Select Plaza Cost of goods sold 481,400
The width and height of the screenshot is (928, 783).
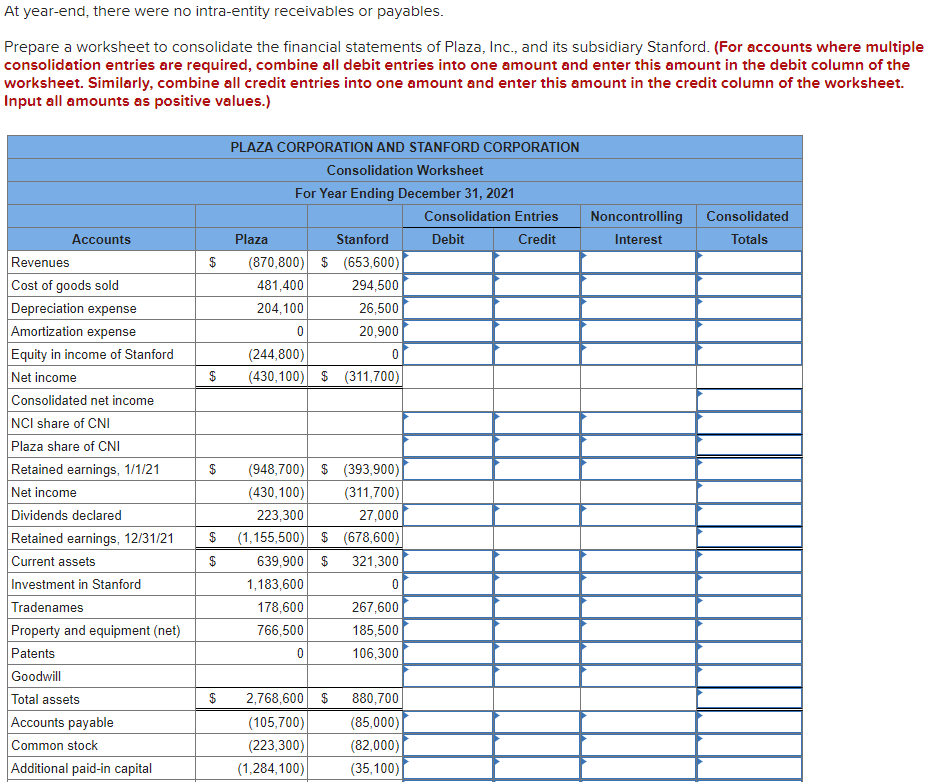(x=281, y=286)
